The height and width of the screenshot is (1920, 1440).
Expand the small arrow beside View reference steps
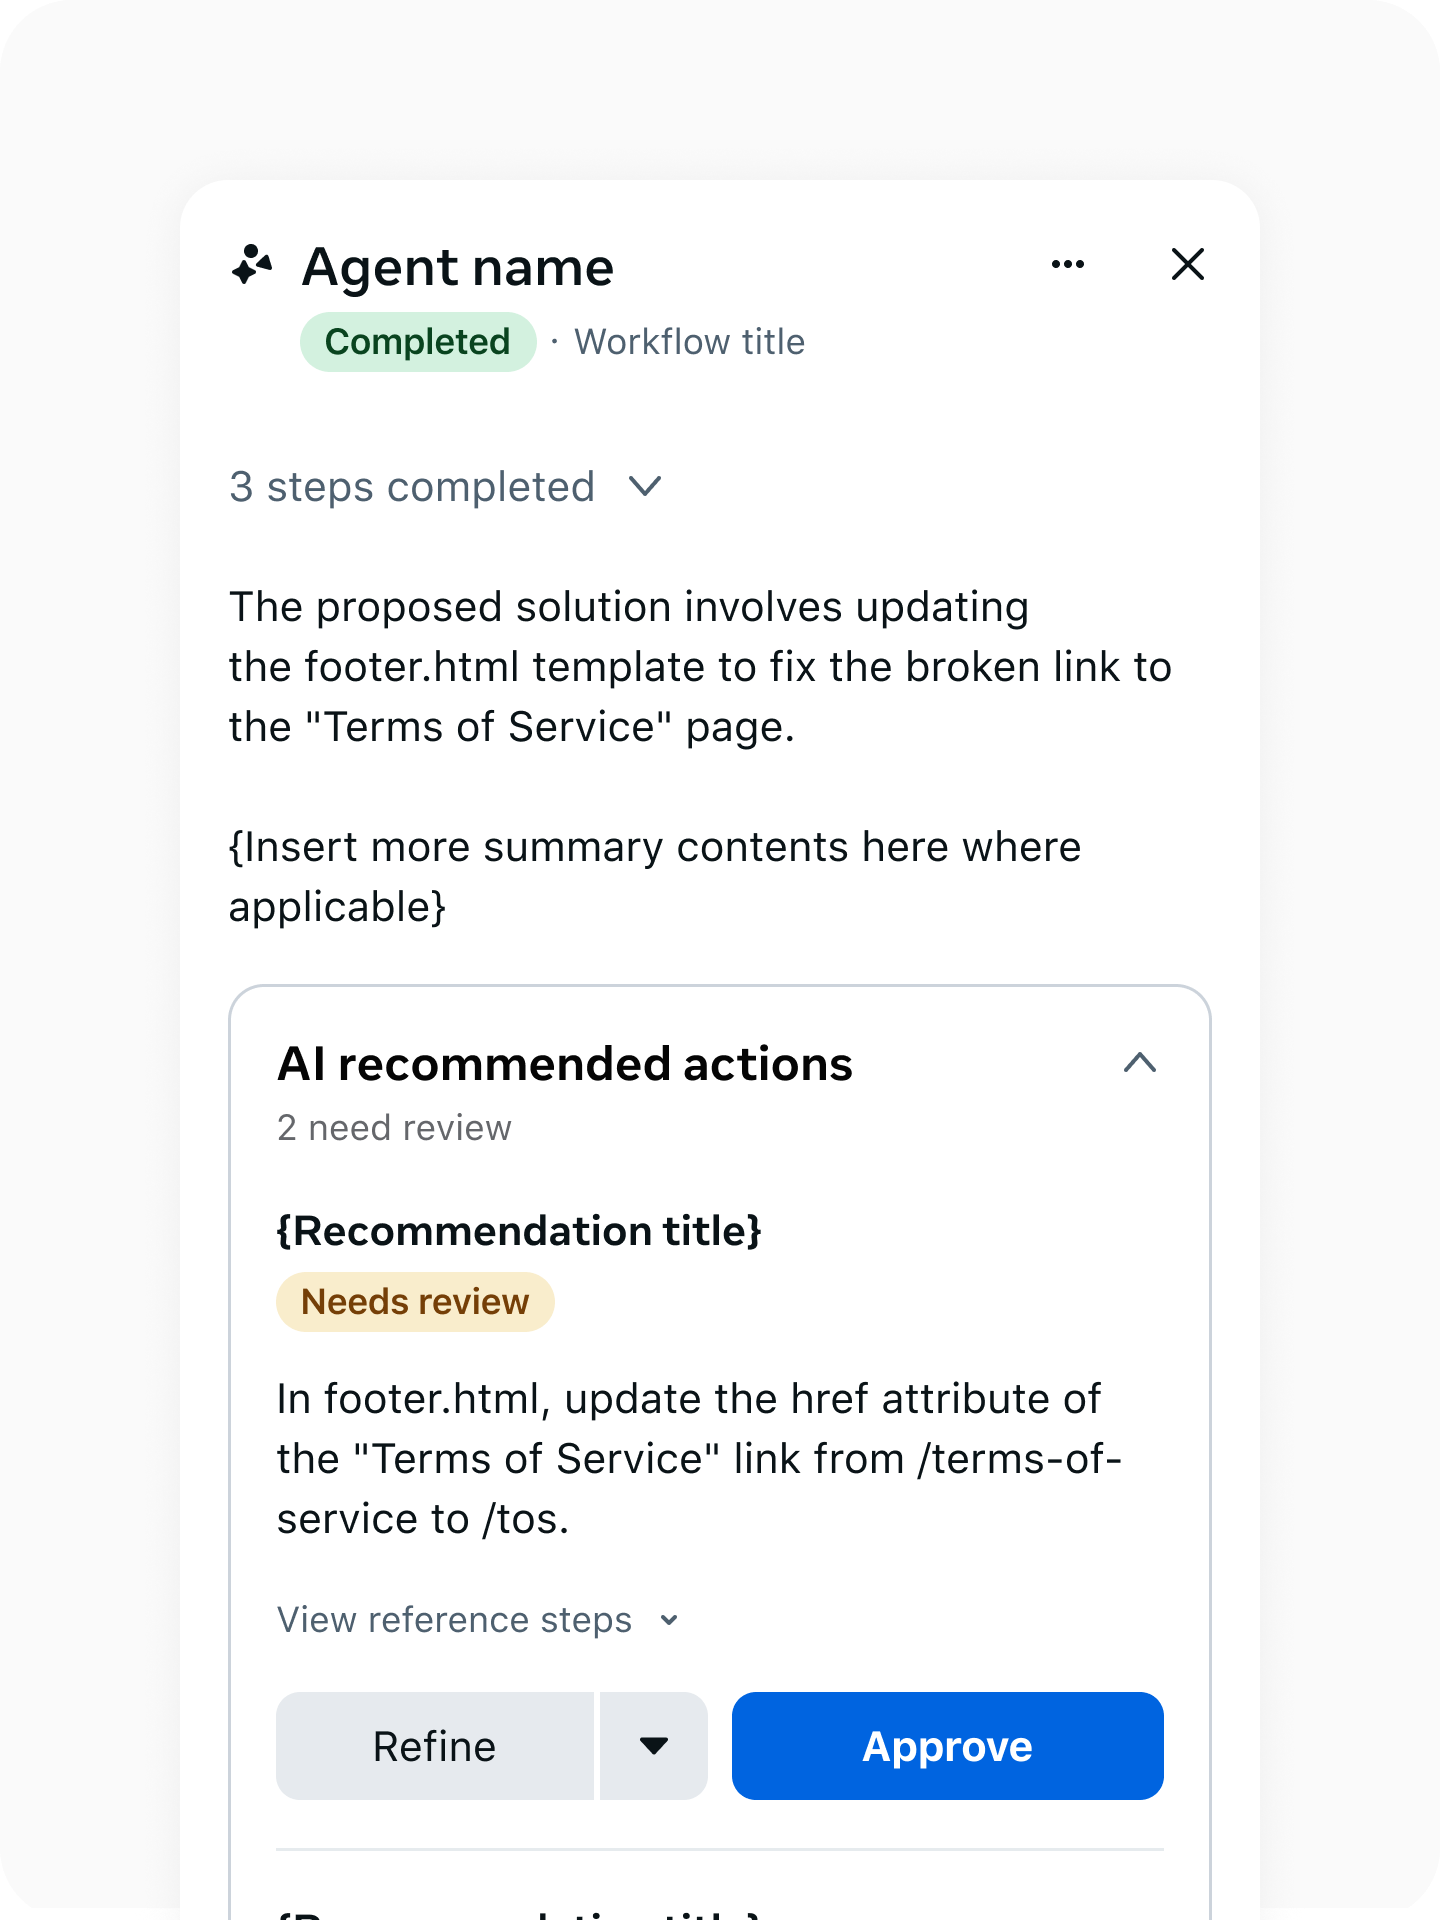pyautogui.click(x=670, y=1620)
